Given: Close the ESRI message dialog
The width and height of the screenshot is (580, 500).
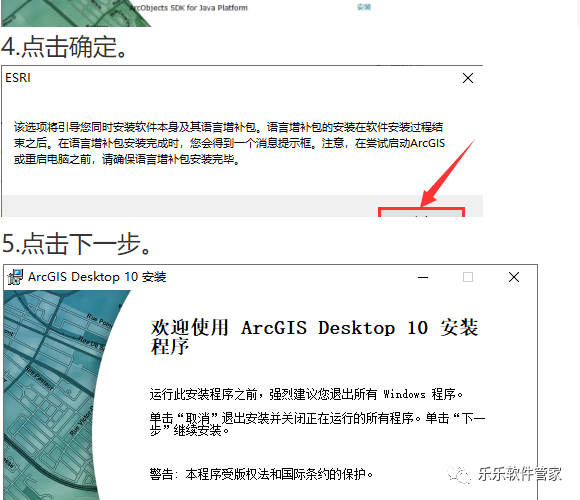Looking at the screenshot, I should [x=468, y=78].
